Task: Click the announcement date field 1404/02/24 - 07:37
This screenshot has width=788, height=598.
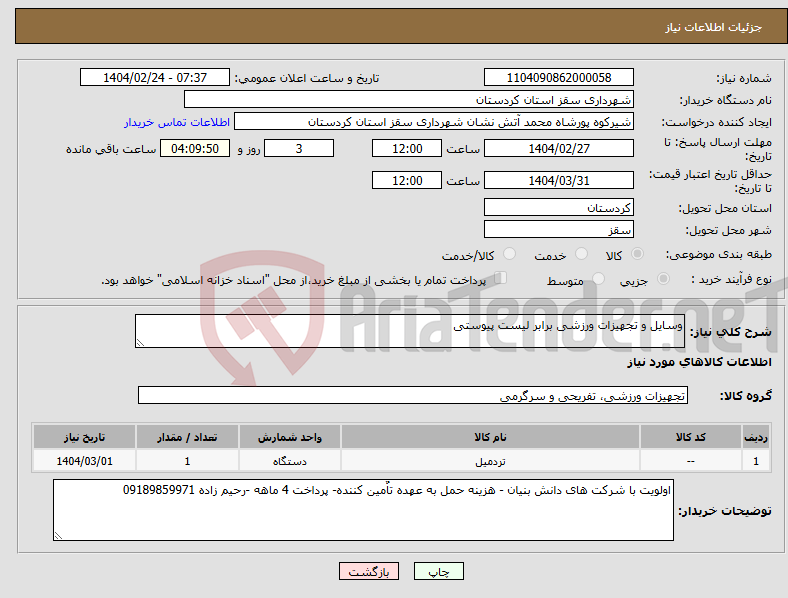Action: coord(155,78)
